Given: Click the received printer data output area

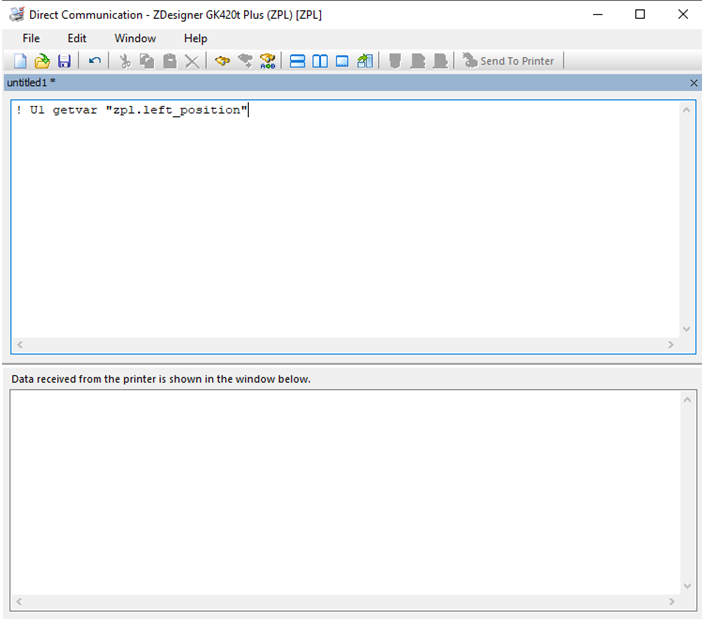Looking at the screenshot, I should [340, 490].
